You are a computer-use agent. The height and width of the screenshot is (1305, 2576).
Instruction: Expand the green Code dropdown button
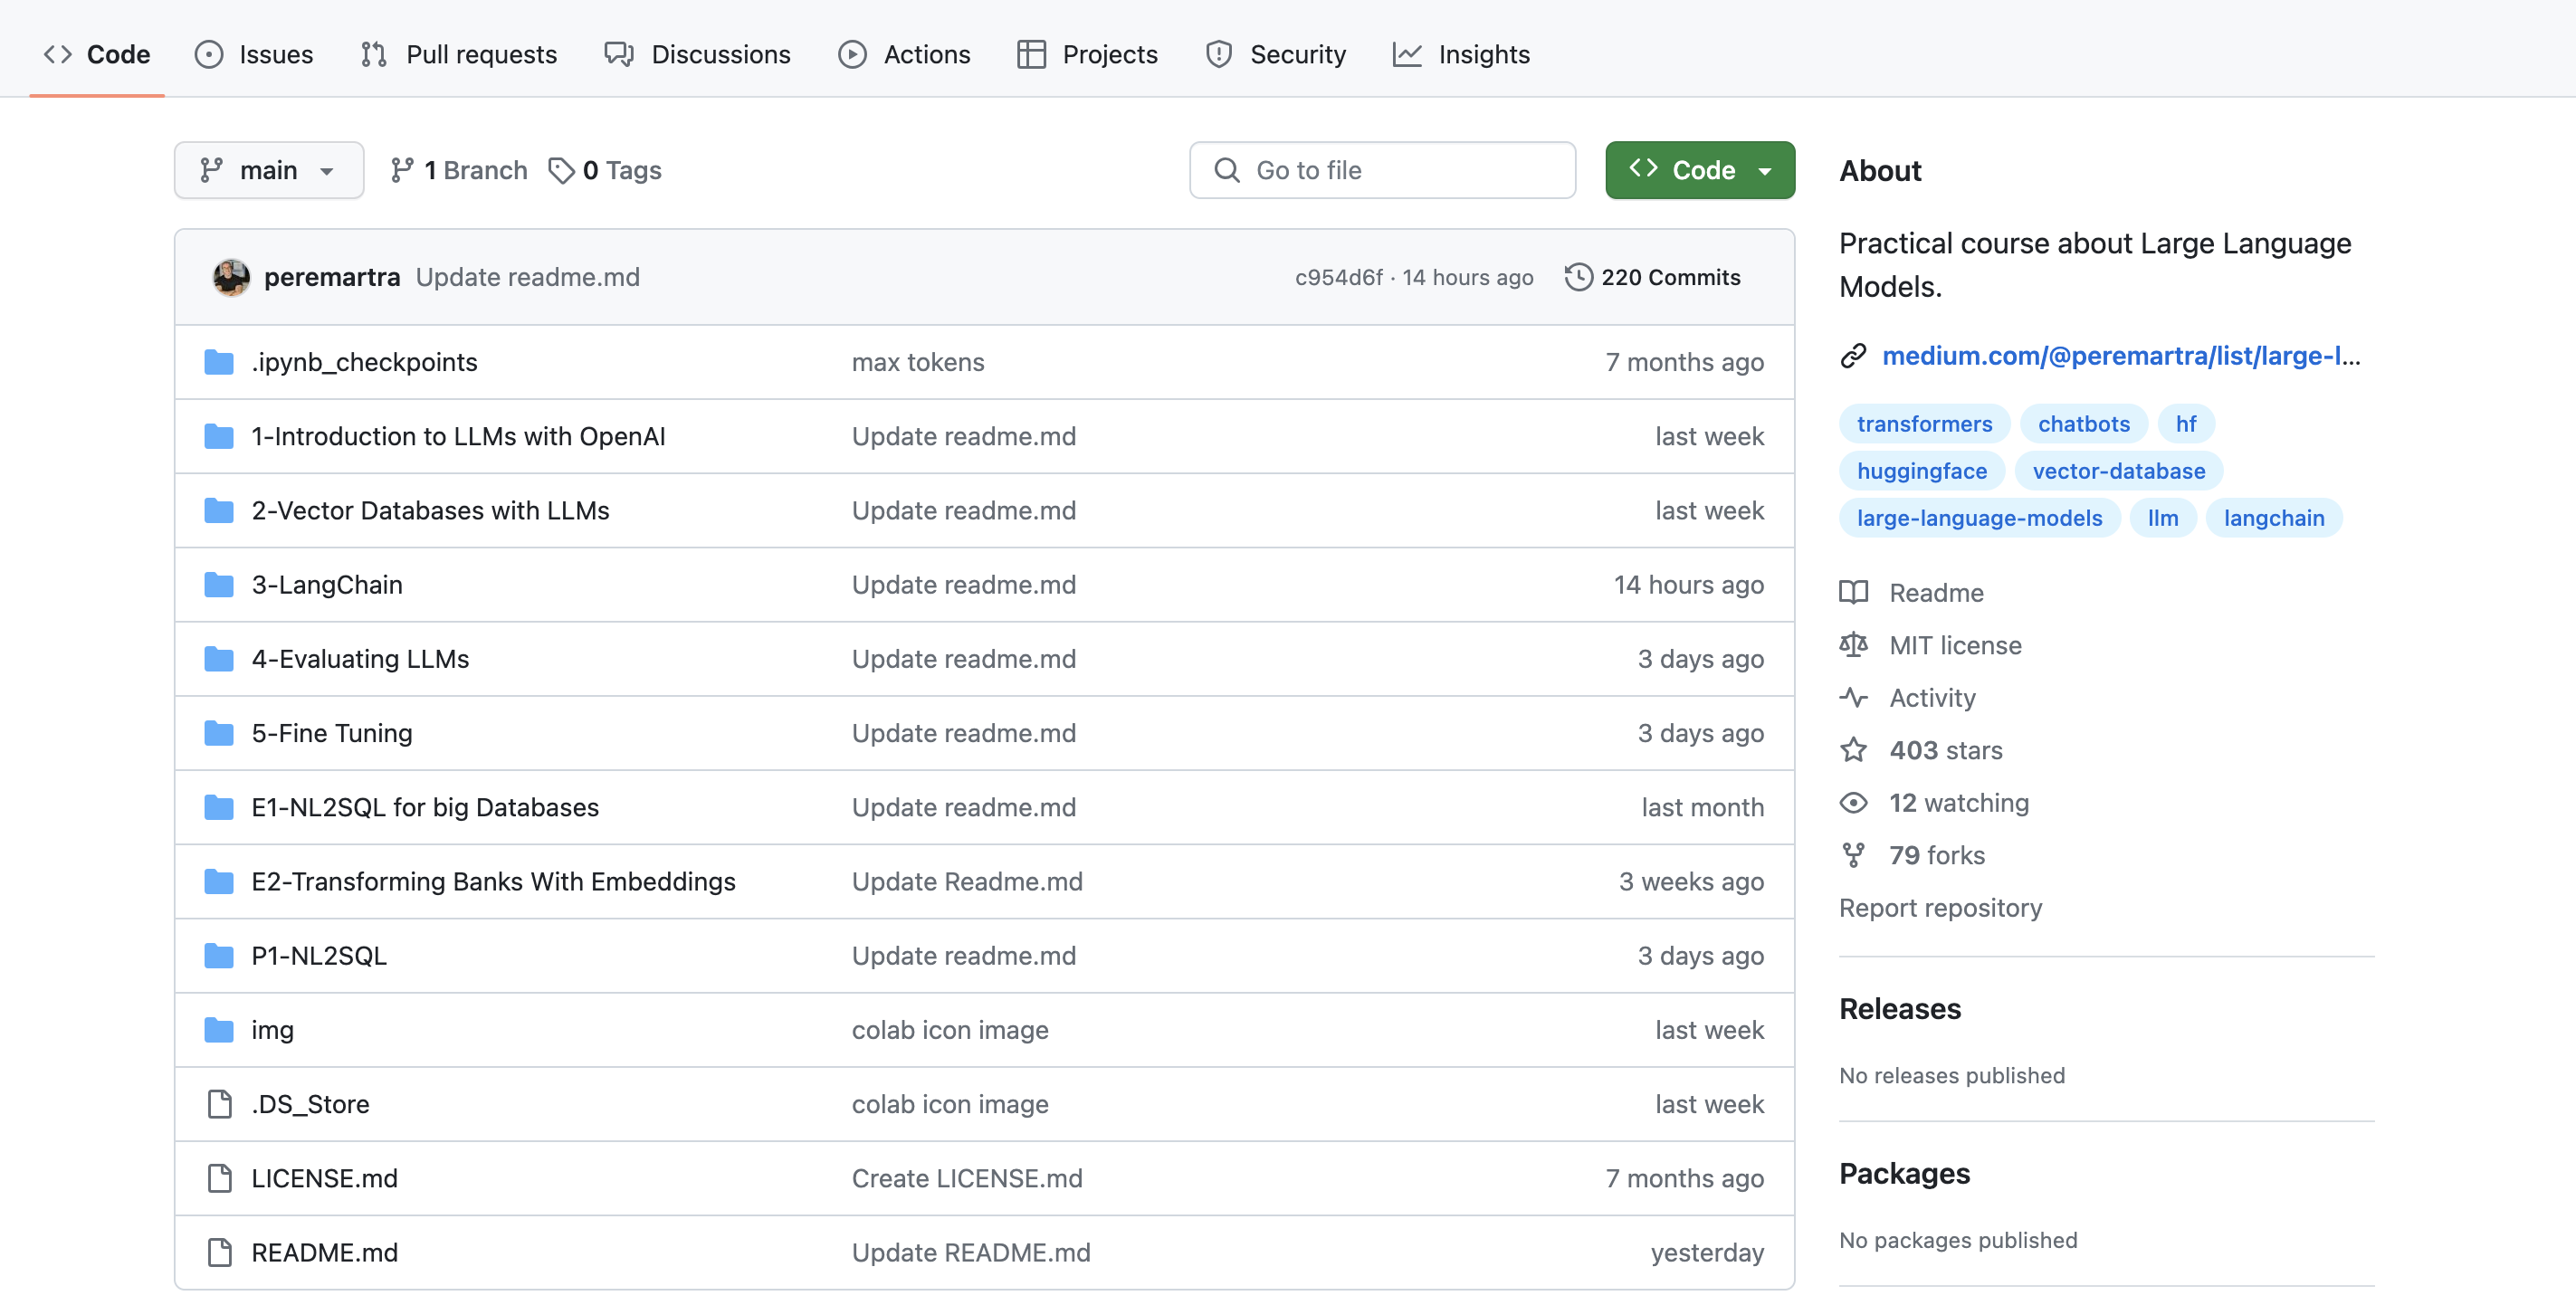pos(1699,171)
